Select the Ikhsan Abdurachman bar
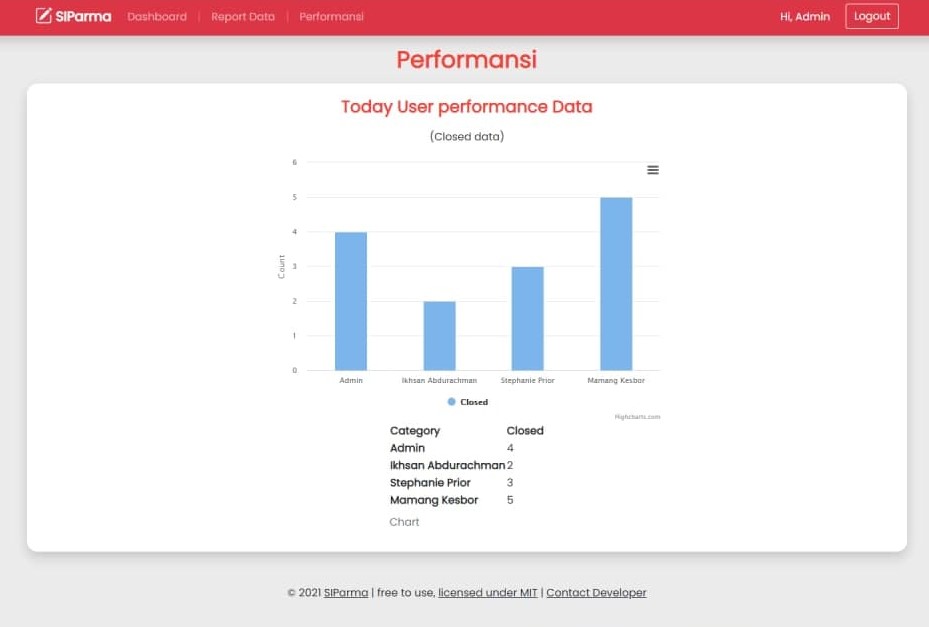This screenshot has height=627, width=929. tap(439, 336)
